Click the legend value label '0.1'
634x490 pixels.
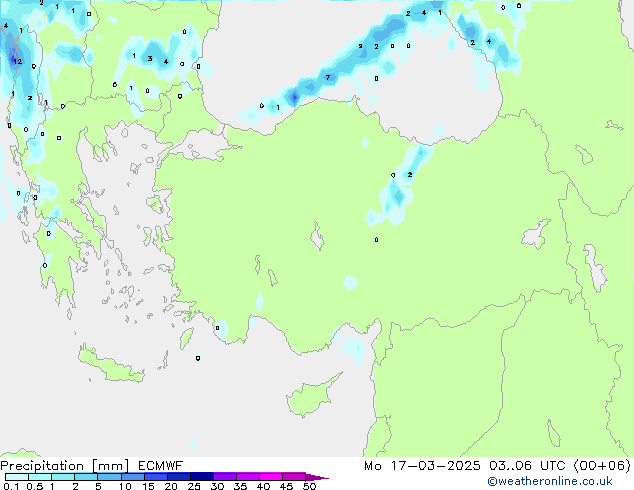point(11,486)
